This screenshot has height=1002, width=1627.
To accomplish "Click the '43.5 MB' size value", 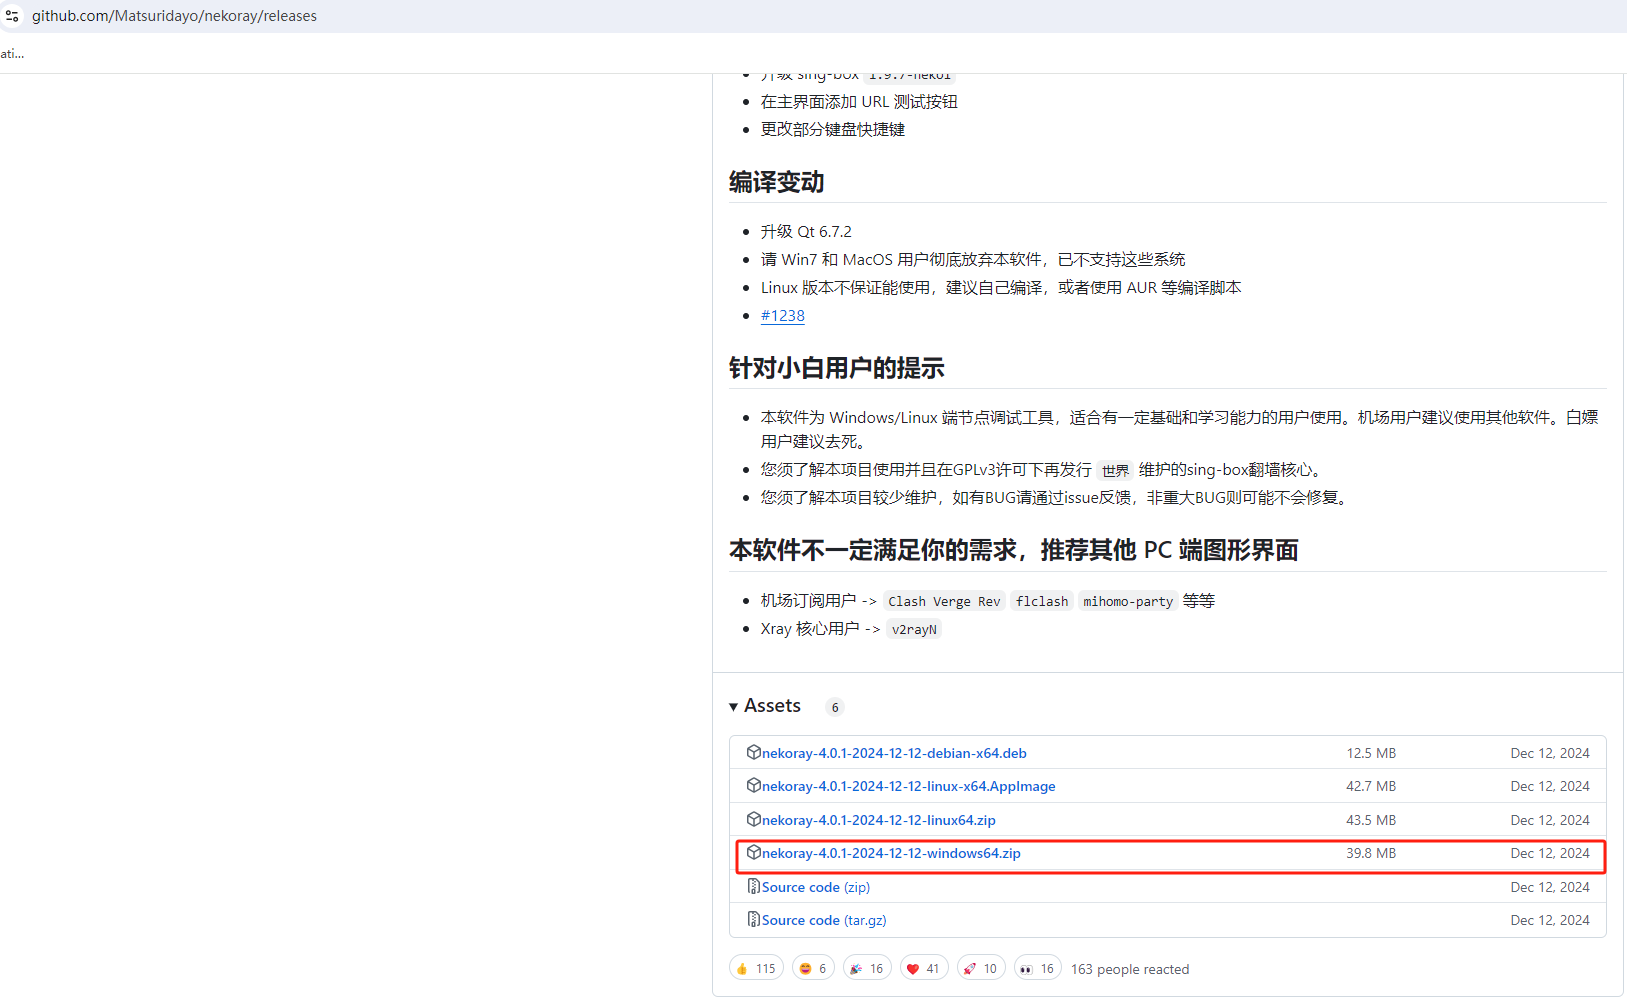I will pyautogui.click(x=1371, y=820).
